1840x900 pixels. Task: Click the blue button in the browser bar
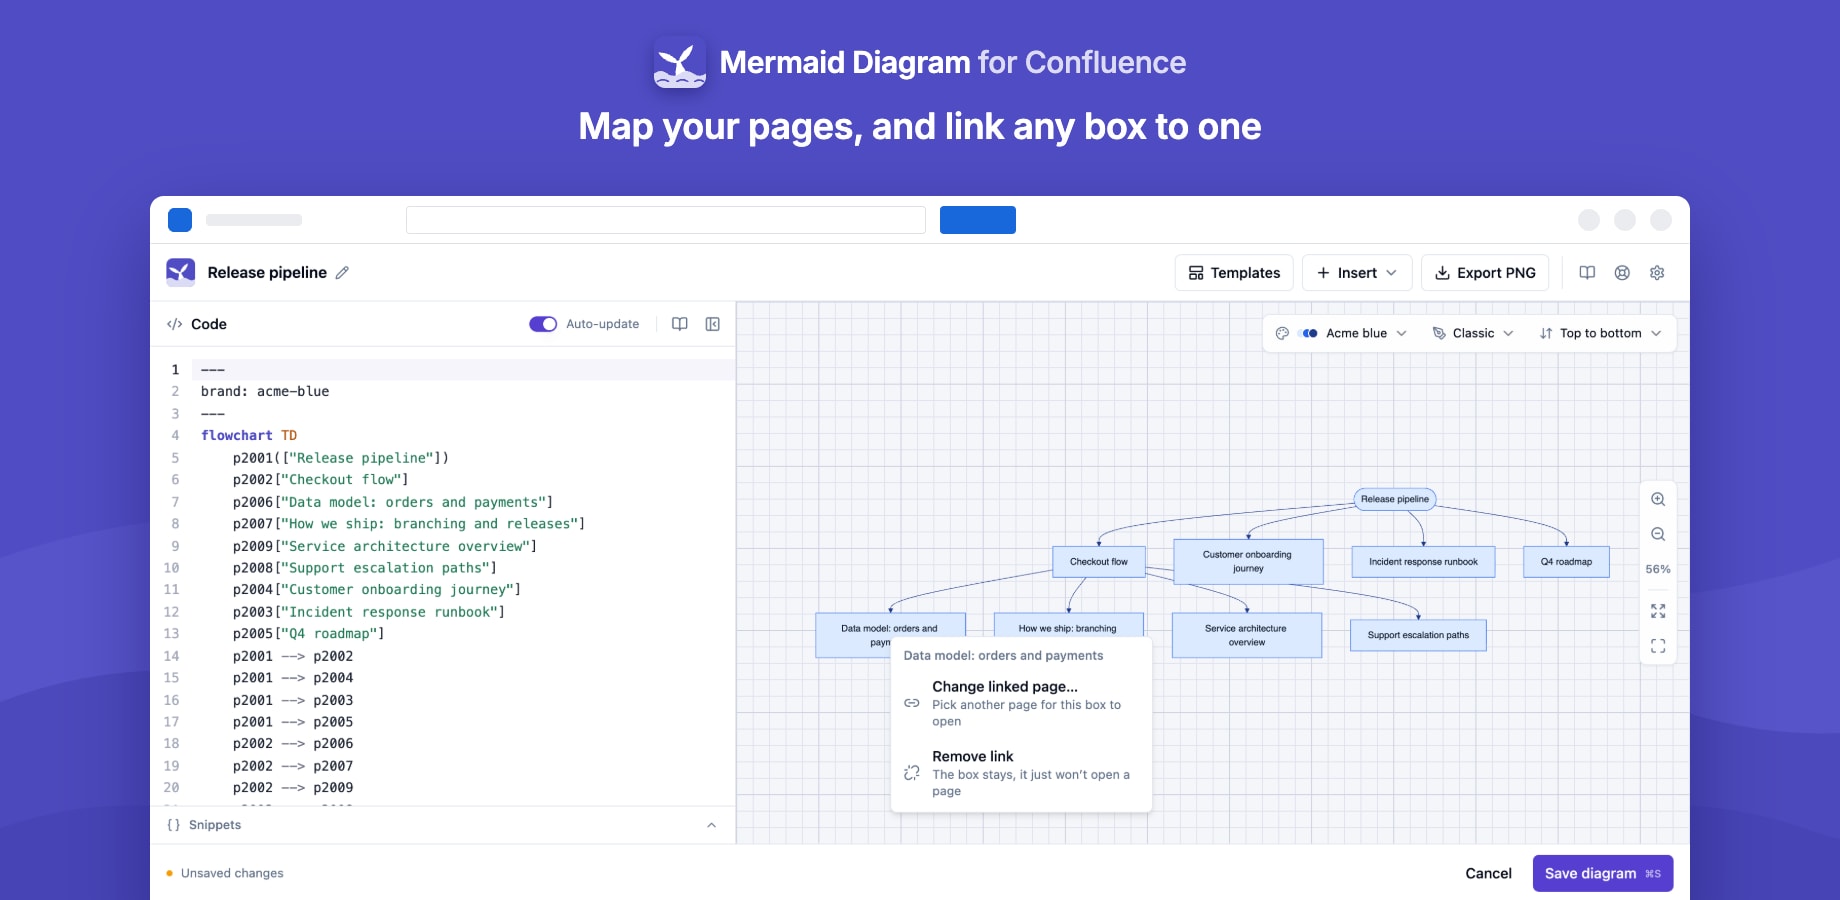(x=978, y=220)
